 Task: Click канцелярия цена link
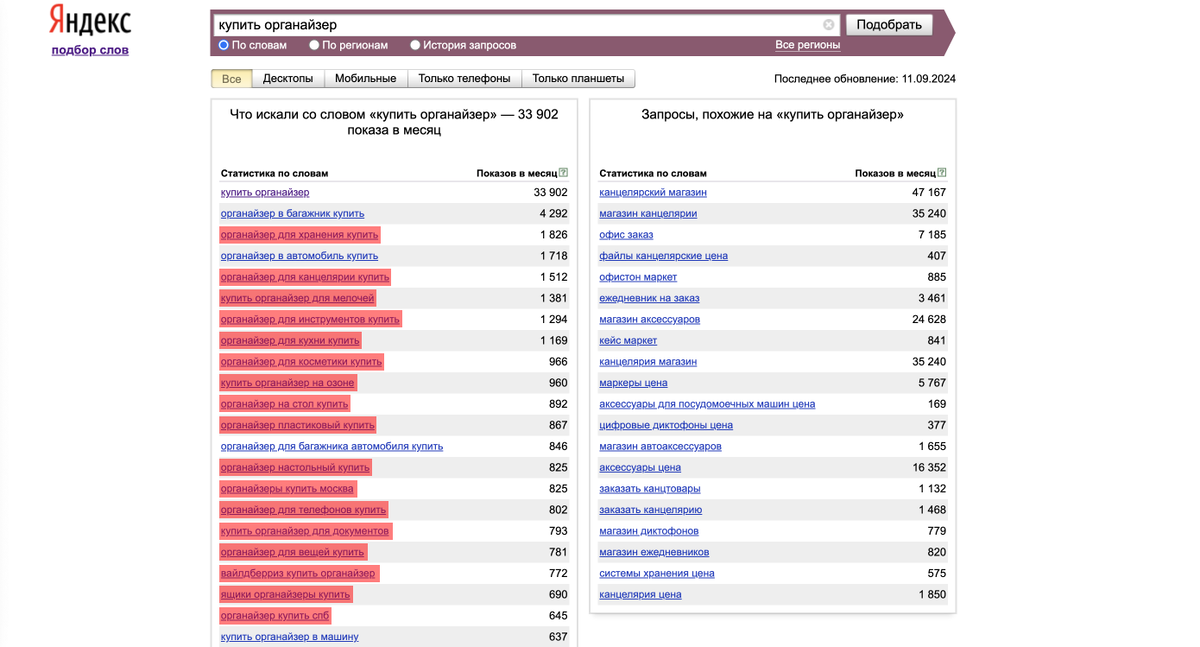[x=640, y=595]
